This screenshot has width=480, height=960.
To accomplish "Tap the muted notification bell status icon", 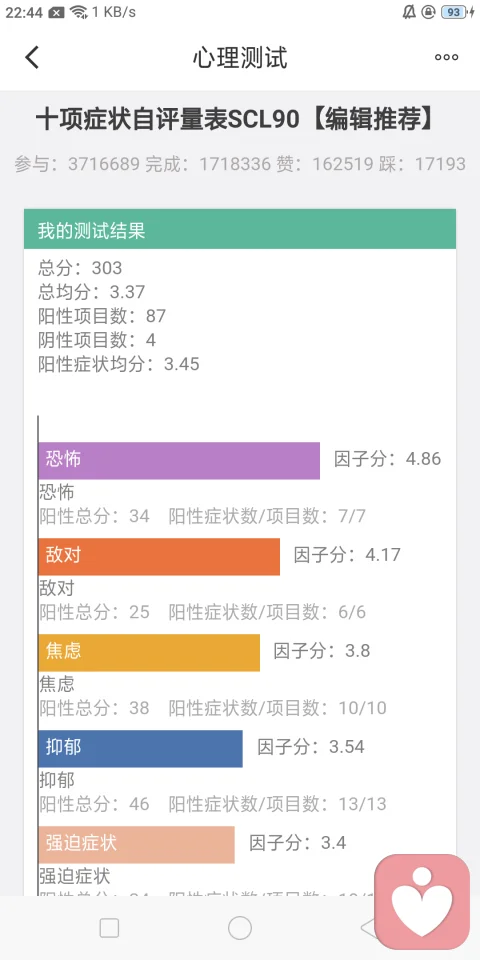I will [409, 12].
